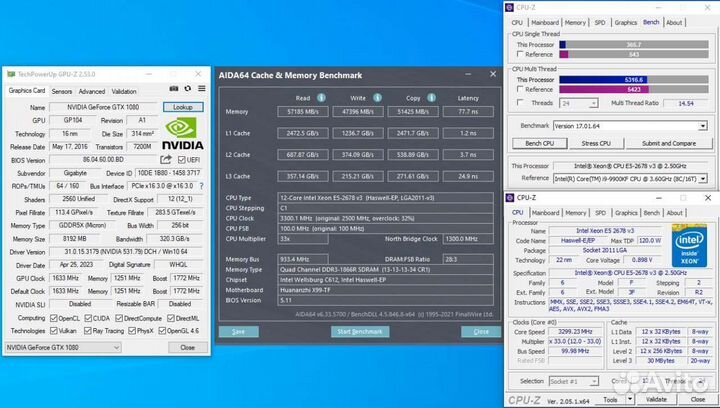This screenshot has height=408, width=720.
Task: Click the GPU-Z Driver Version field
Action: point(126,252)
